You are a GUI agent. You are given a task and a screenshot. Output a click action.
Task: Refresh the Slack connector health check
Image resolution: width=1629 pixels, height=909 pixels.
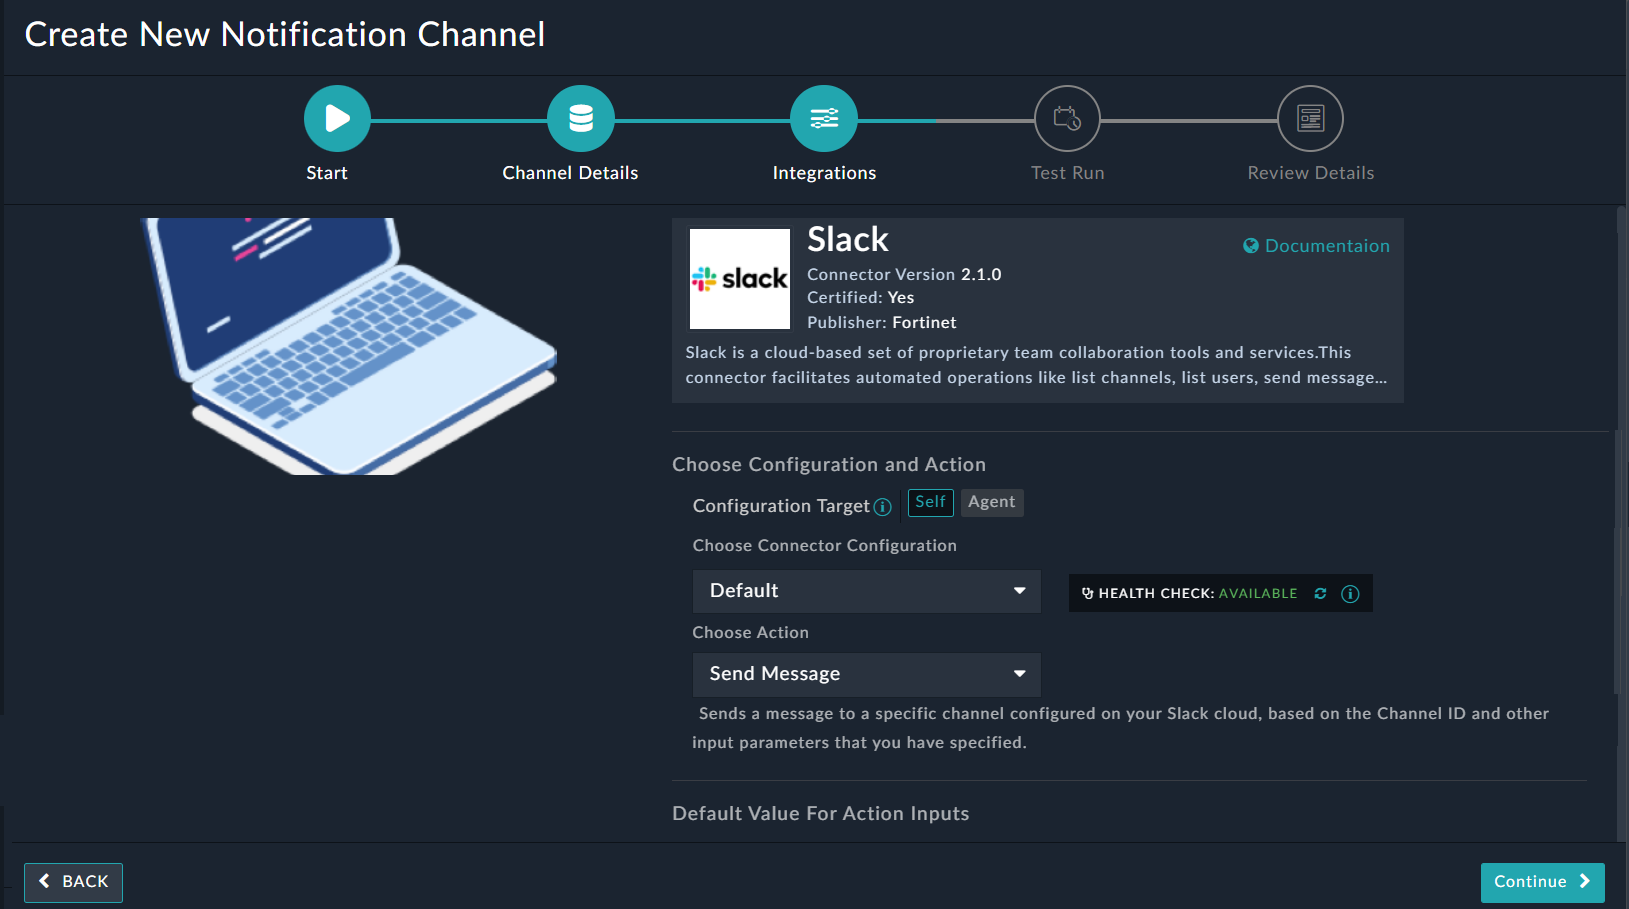pos(1320,593)
